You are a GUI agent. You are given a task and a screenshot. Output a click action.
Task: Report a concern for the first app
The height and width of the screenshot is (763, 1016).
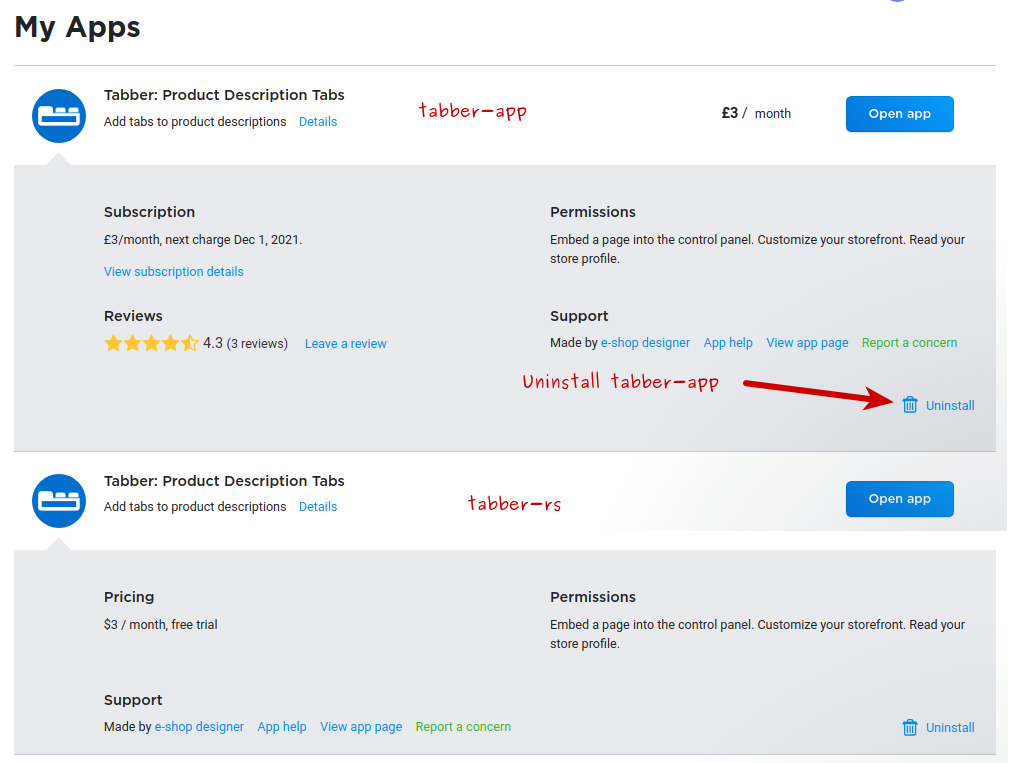tap(909, 343)
